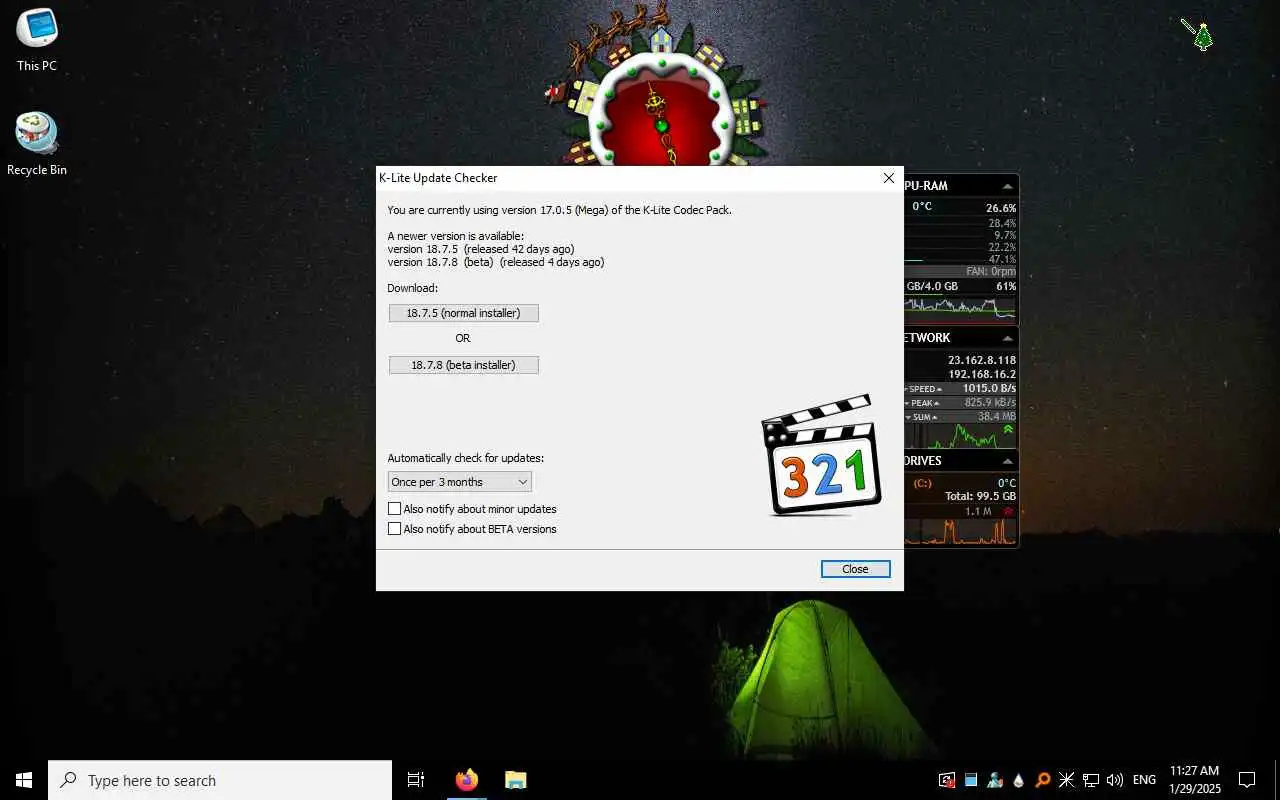Download the 18.7.5 normal installer
The width and height of the screenshot is (1280, 800).
coord(463,313)
